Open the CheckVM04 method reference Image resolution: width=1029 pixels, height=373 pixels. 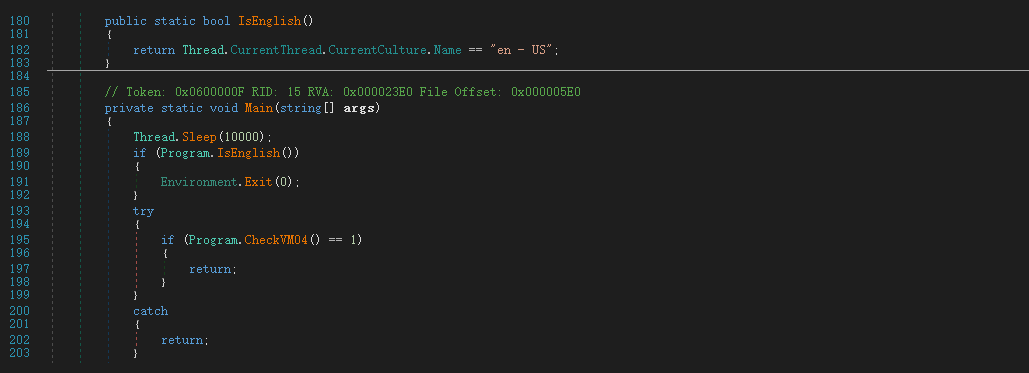(x=276, y=240)
